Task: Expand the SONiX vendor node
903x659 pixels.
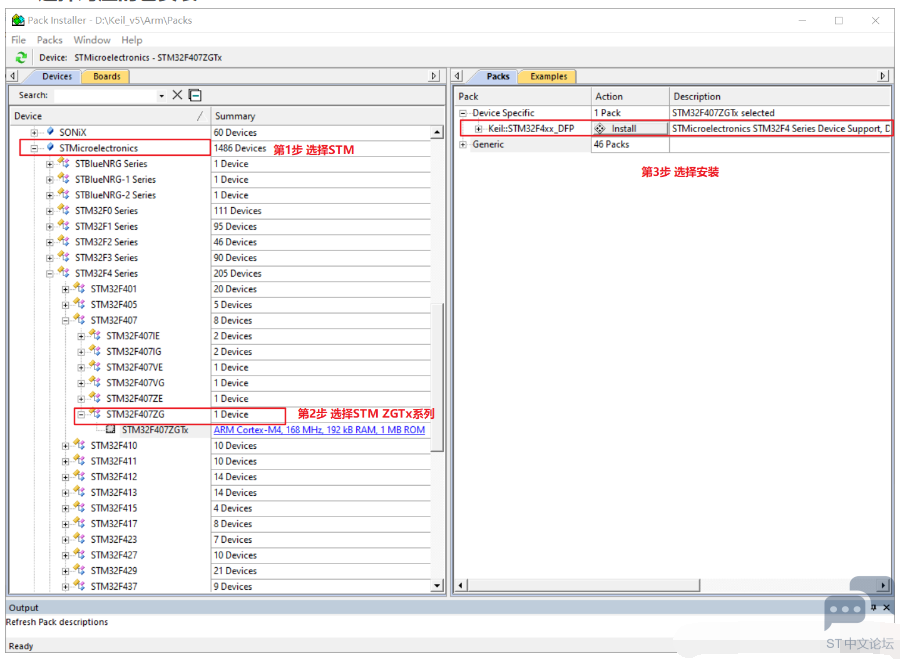Action: tap(35, 132)
